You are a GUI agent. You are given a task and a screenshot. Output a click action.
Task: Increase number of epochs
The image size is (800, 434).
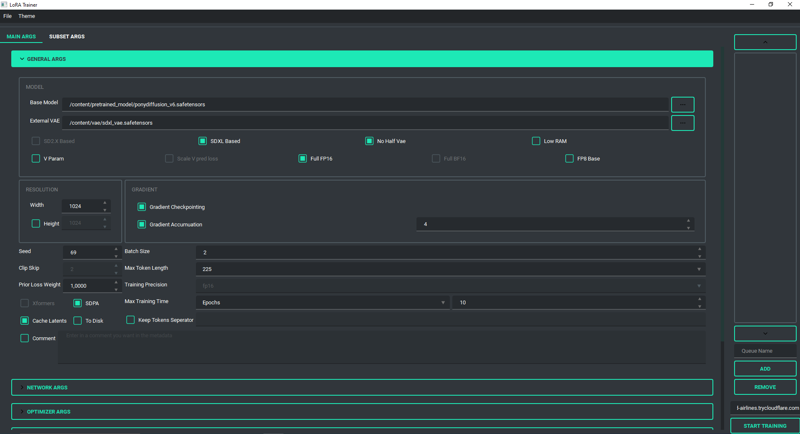click(x=699, y=299)
